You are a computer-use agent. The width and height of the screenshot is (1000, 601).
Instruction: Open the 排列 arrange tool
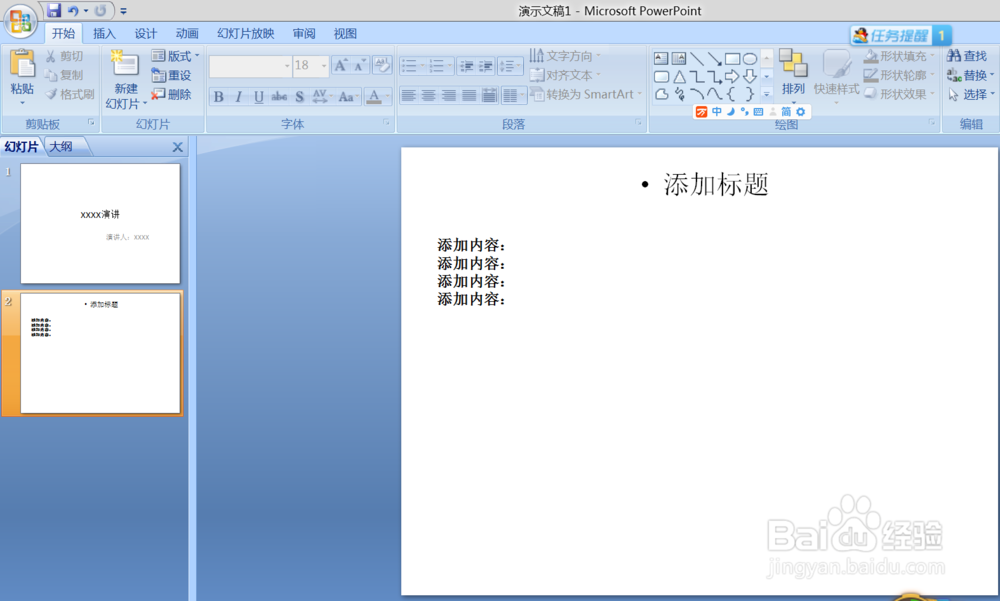click(x=793, y=75)
